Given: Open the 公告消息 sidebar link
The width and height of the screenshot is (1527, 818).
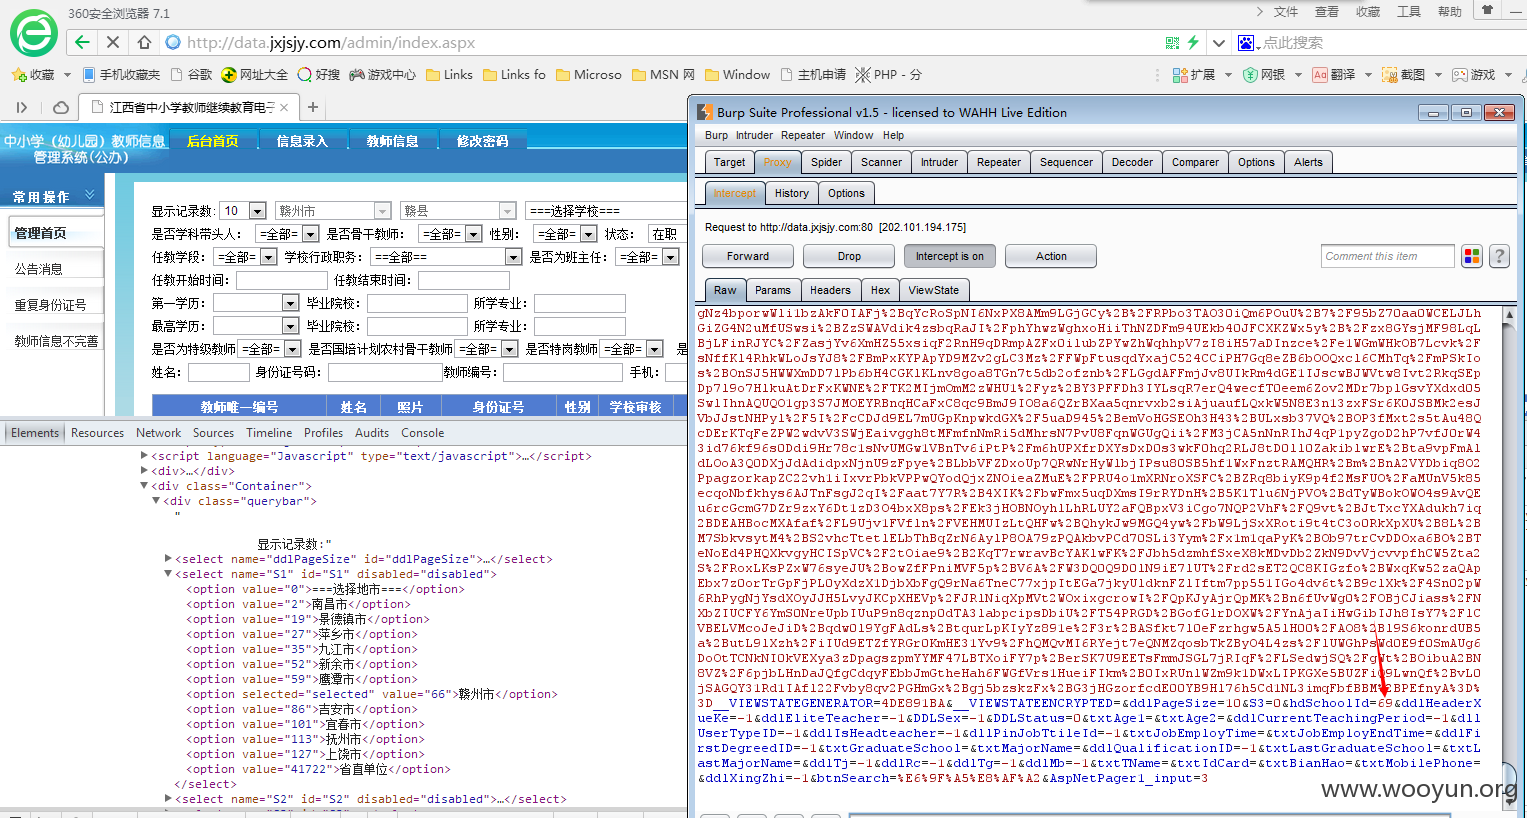Looking at the screenshot, I should click(x=38, y=269).
